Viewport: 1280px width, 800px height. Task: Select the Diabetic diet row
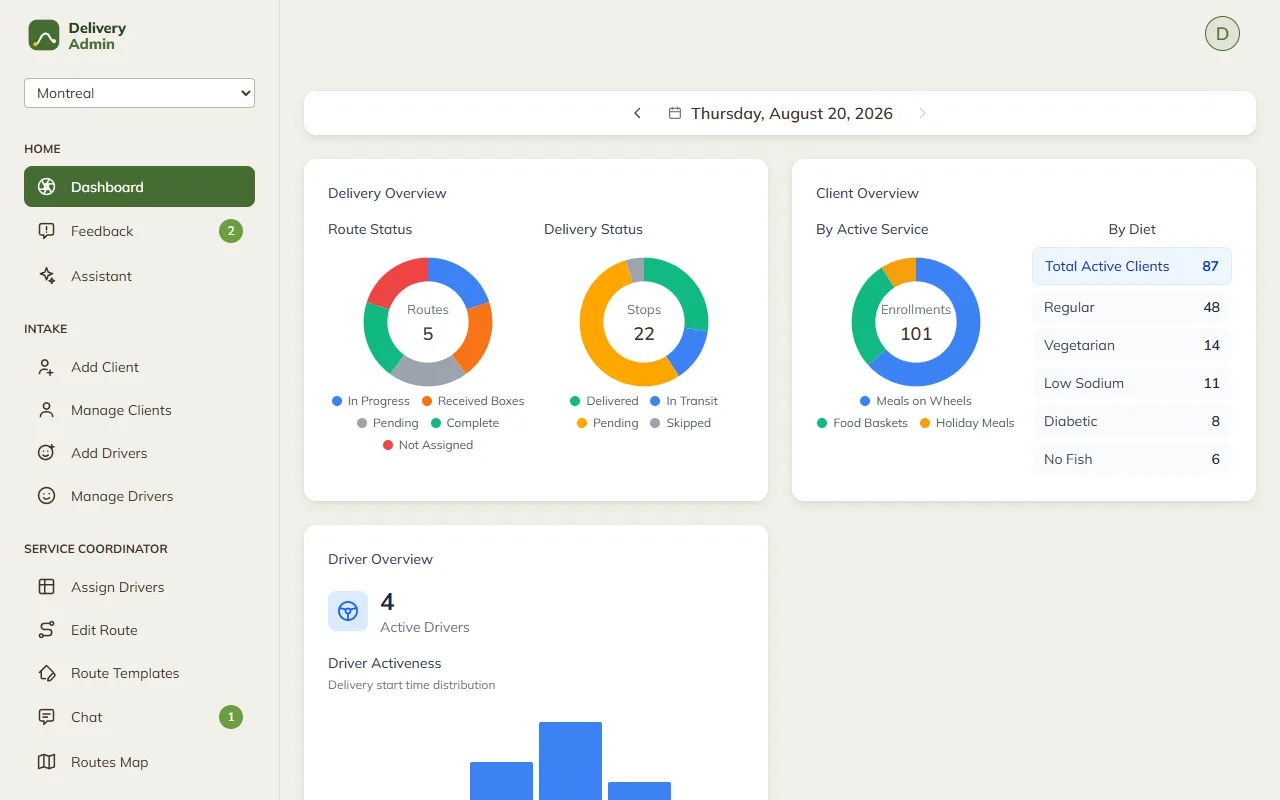coord(1132,421)
